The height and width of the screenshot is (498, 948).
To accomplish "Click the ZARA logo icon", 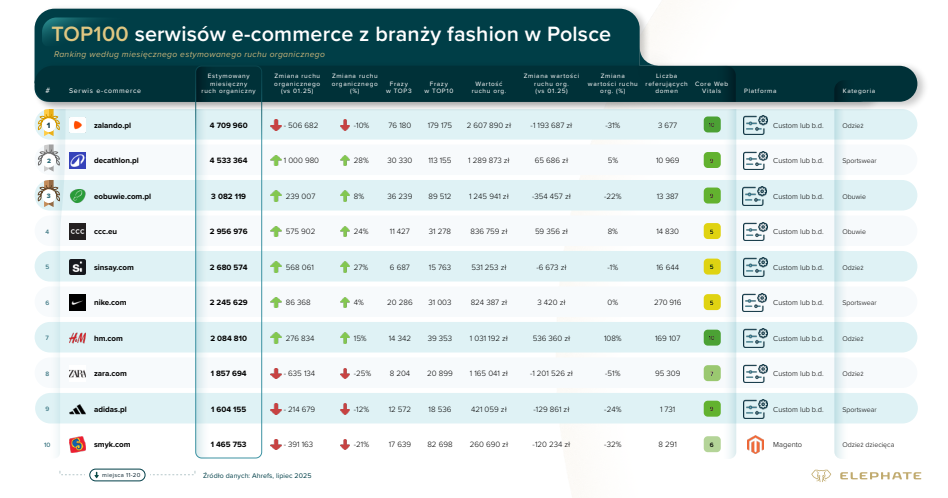I will point(77,374).
